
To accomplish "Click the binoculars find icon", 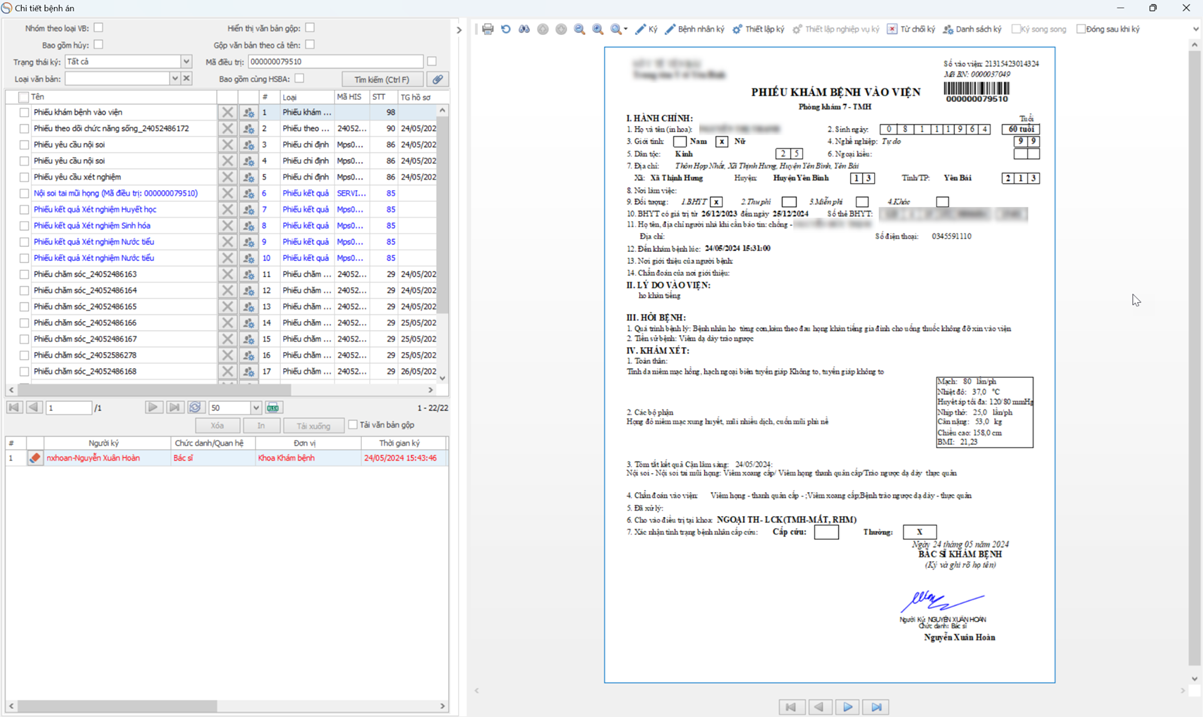I will pos(524,29).
